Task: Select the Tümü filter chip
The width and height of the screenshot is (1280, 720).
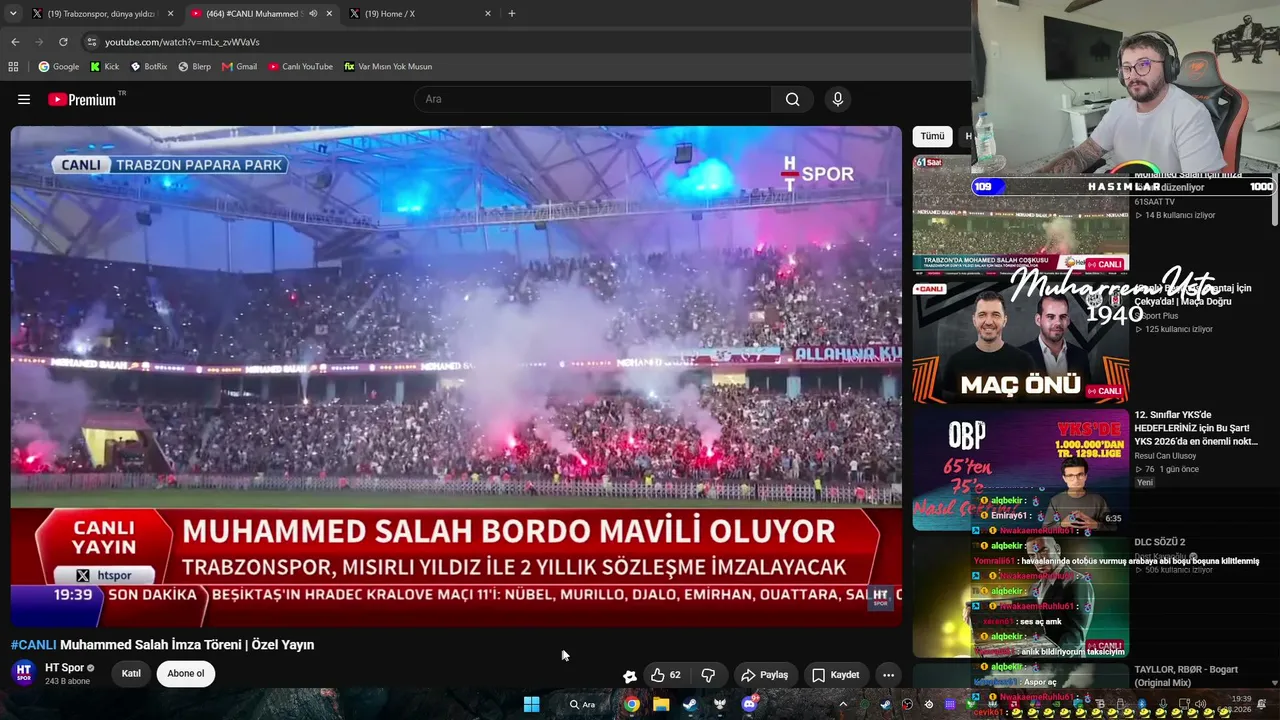Action: point(932,136)
